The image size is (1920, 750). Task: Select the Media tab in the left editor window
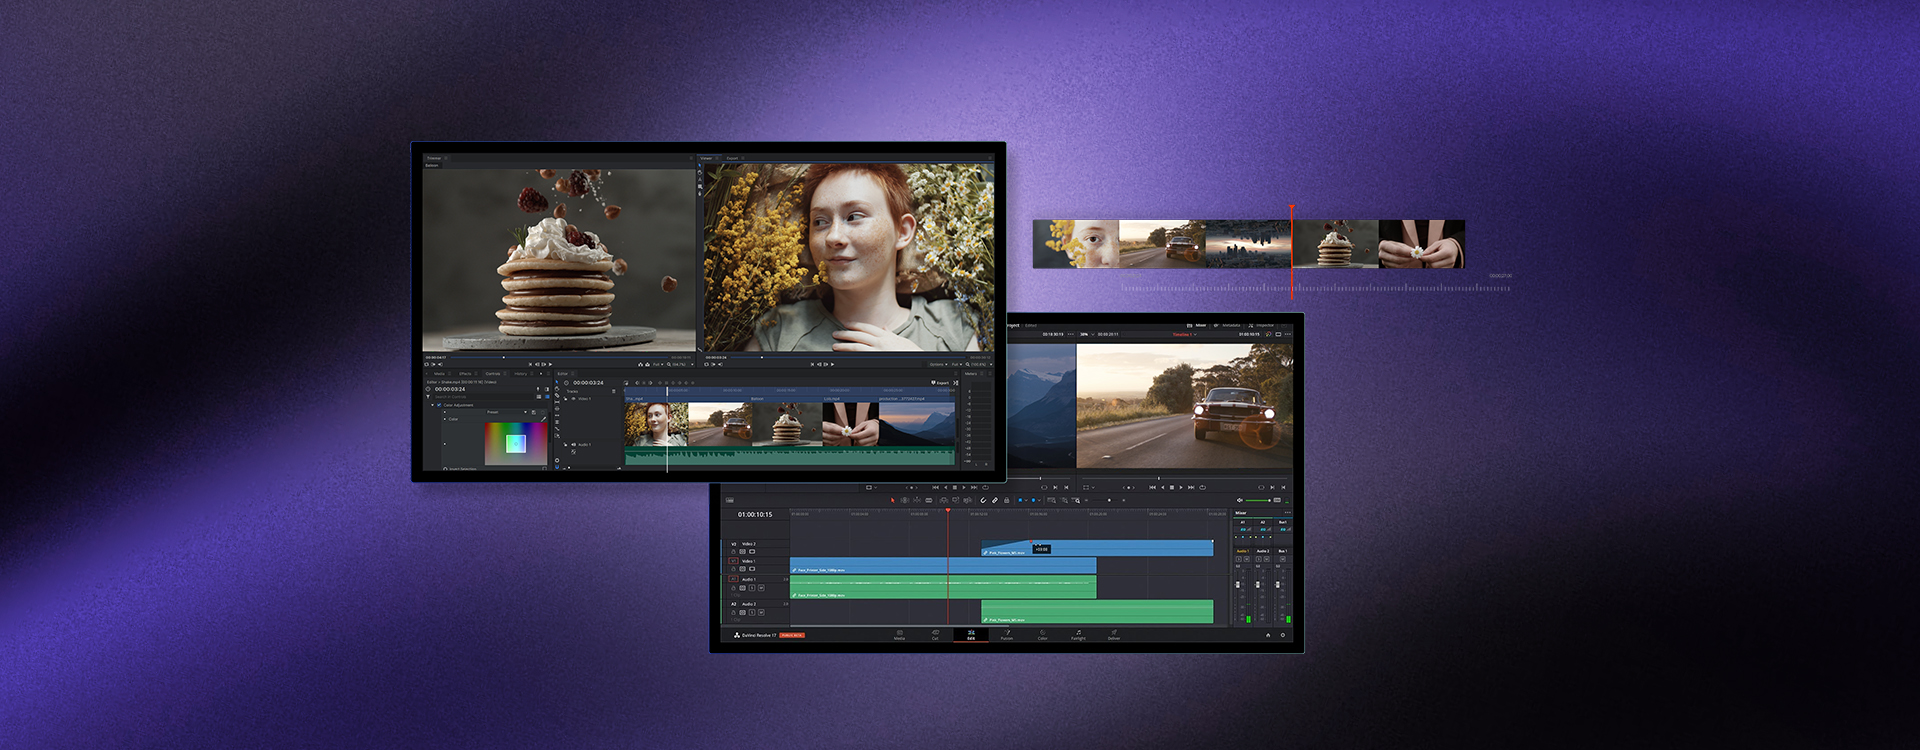pos(439,373)
